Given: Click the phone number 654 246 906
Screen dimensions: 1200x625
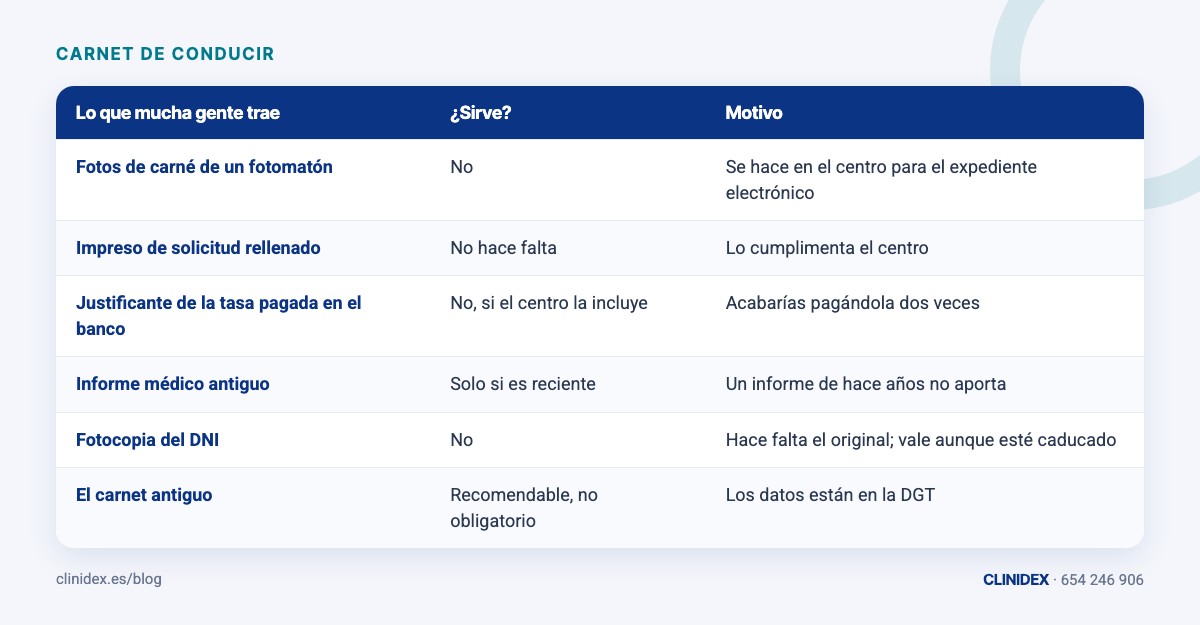Looking at the screenshot, I should 1102,580.
